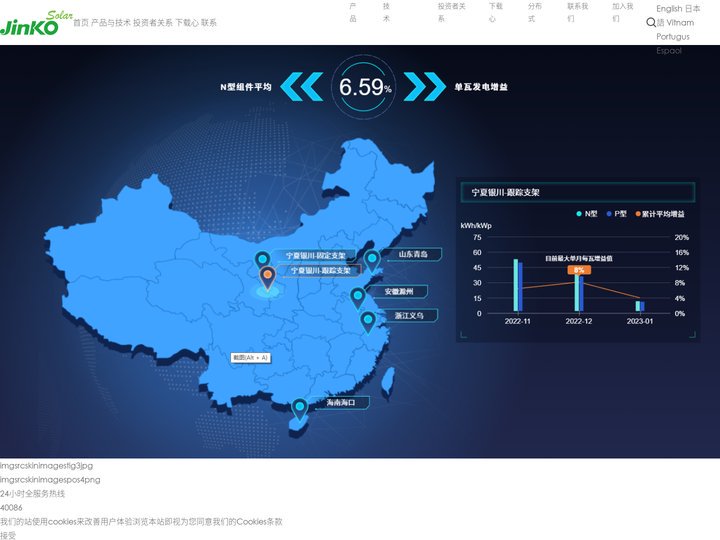This screenshot has width=720, height=540.
Task: Click the 山东青岛 location label
Action: [413, 254]
